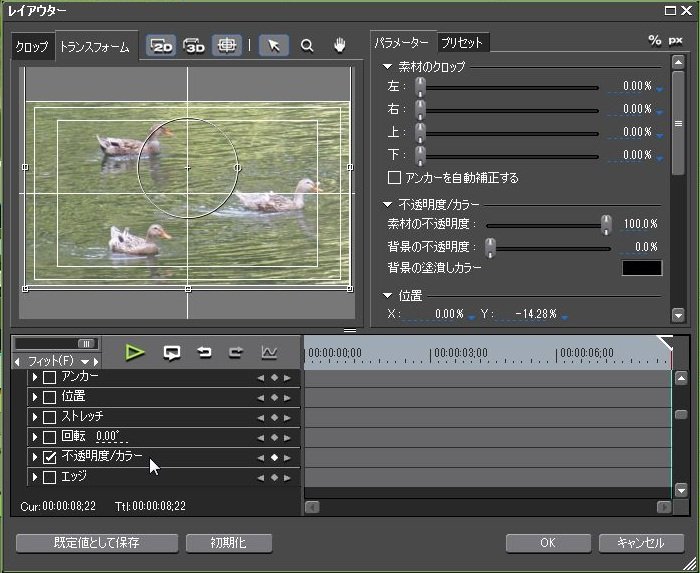Open the 背景の塗潰しカラー black swatch
This screenshot has width=700, height=573.
point(642,268)
